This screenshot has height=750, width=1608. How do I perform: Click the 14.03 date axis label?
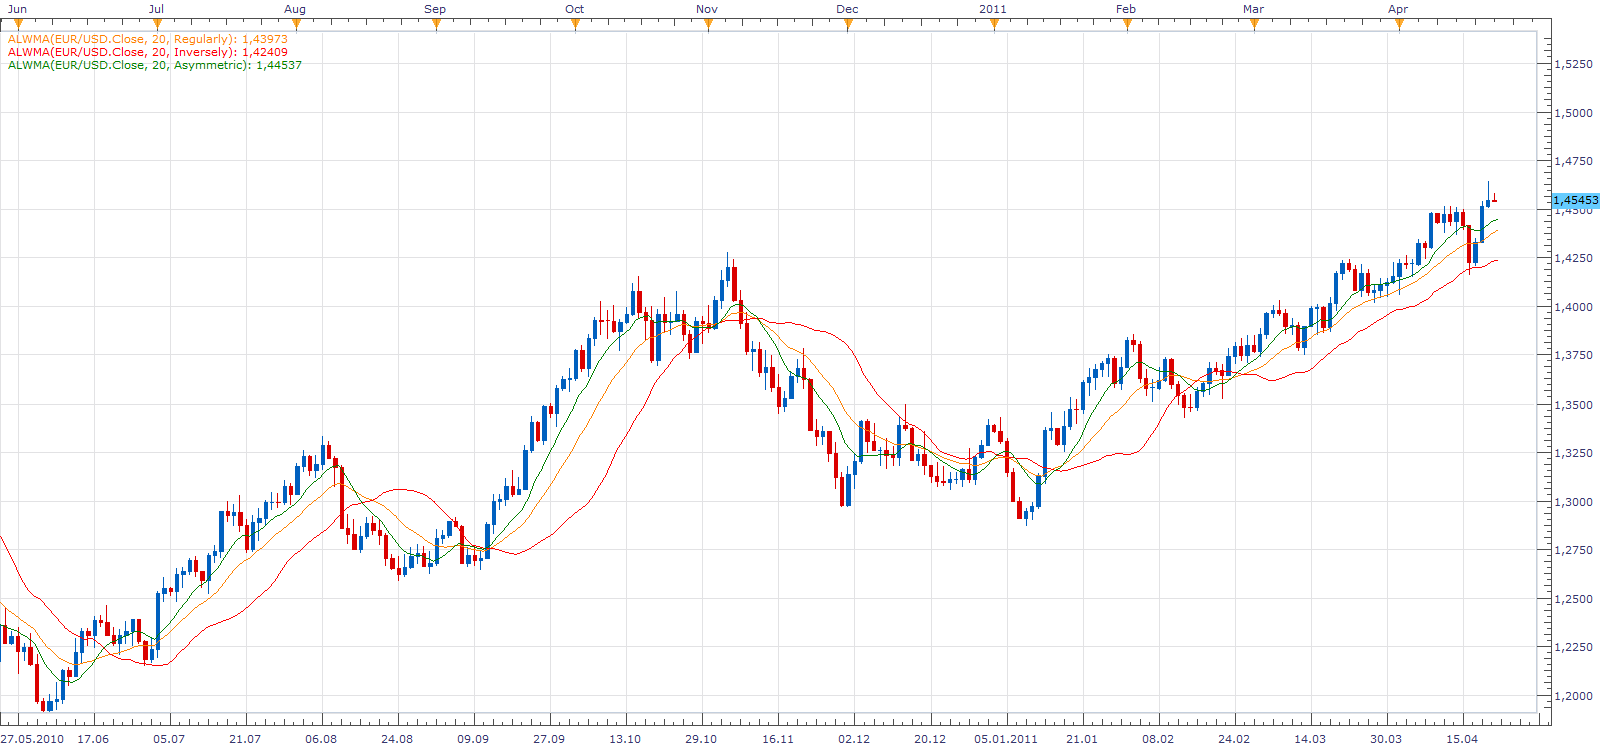coord(1310,739)
